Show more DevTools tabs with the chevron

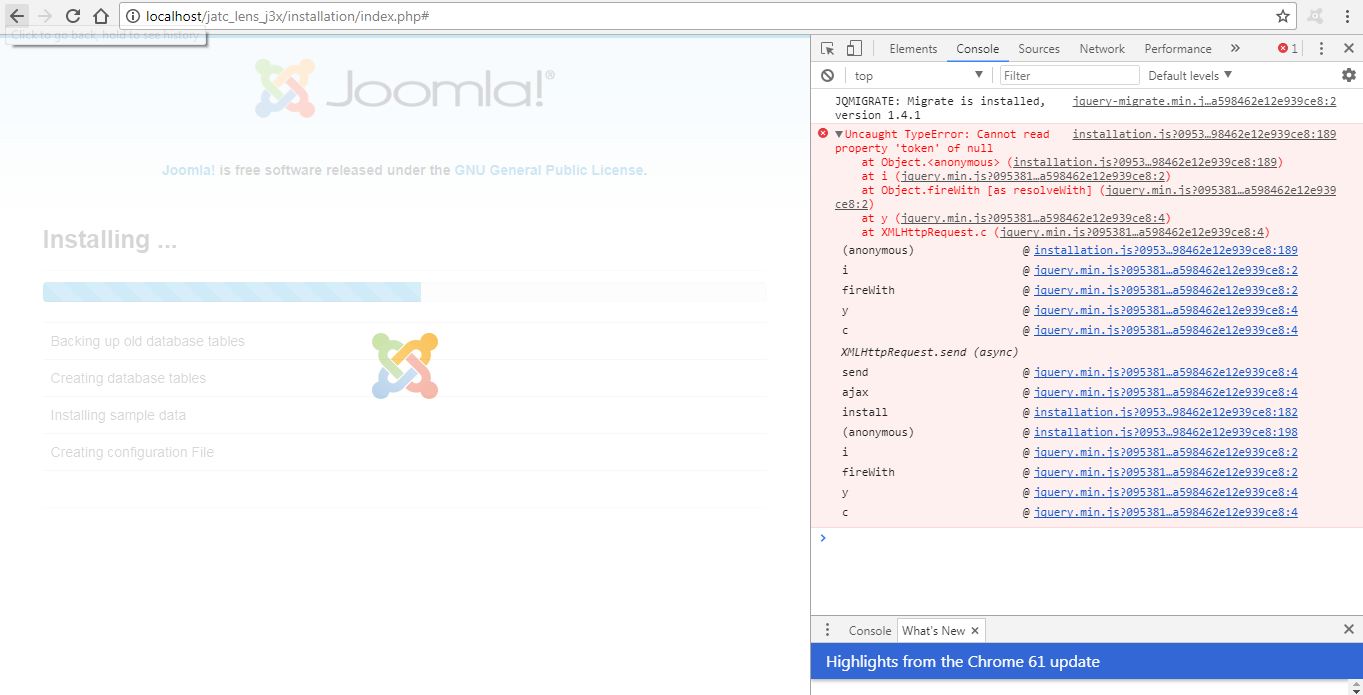[x=1235, y=48]
